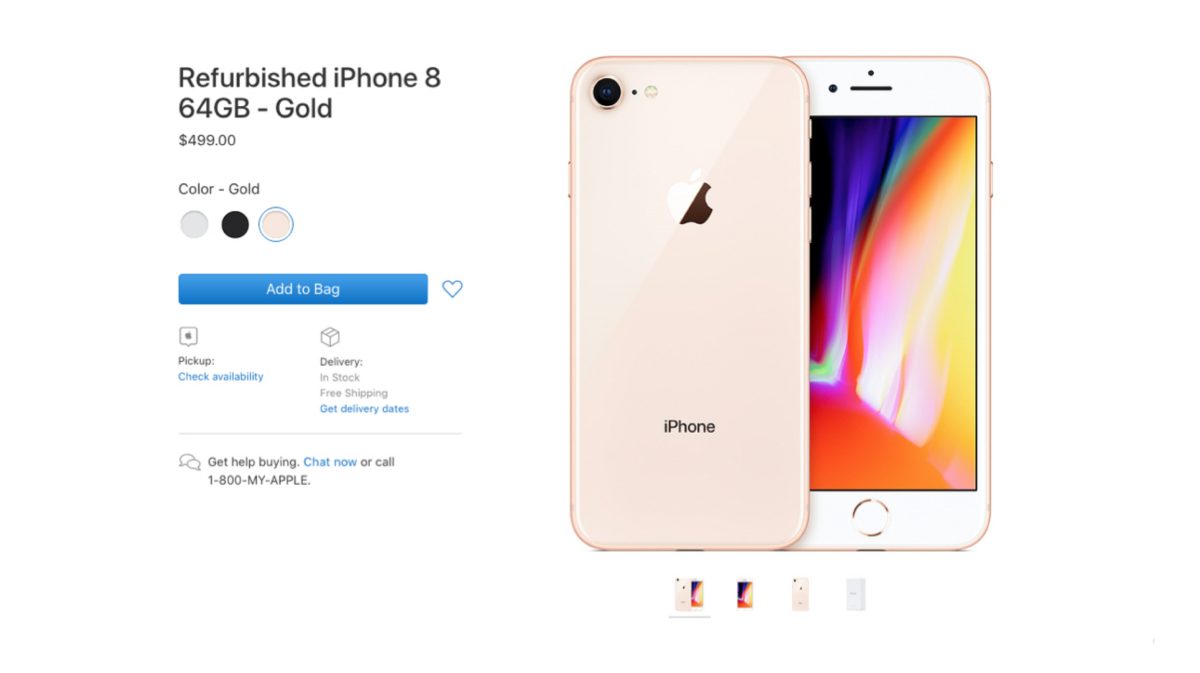Start a chat via Chat now link

330,462
